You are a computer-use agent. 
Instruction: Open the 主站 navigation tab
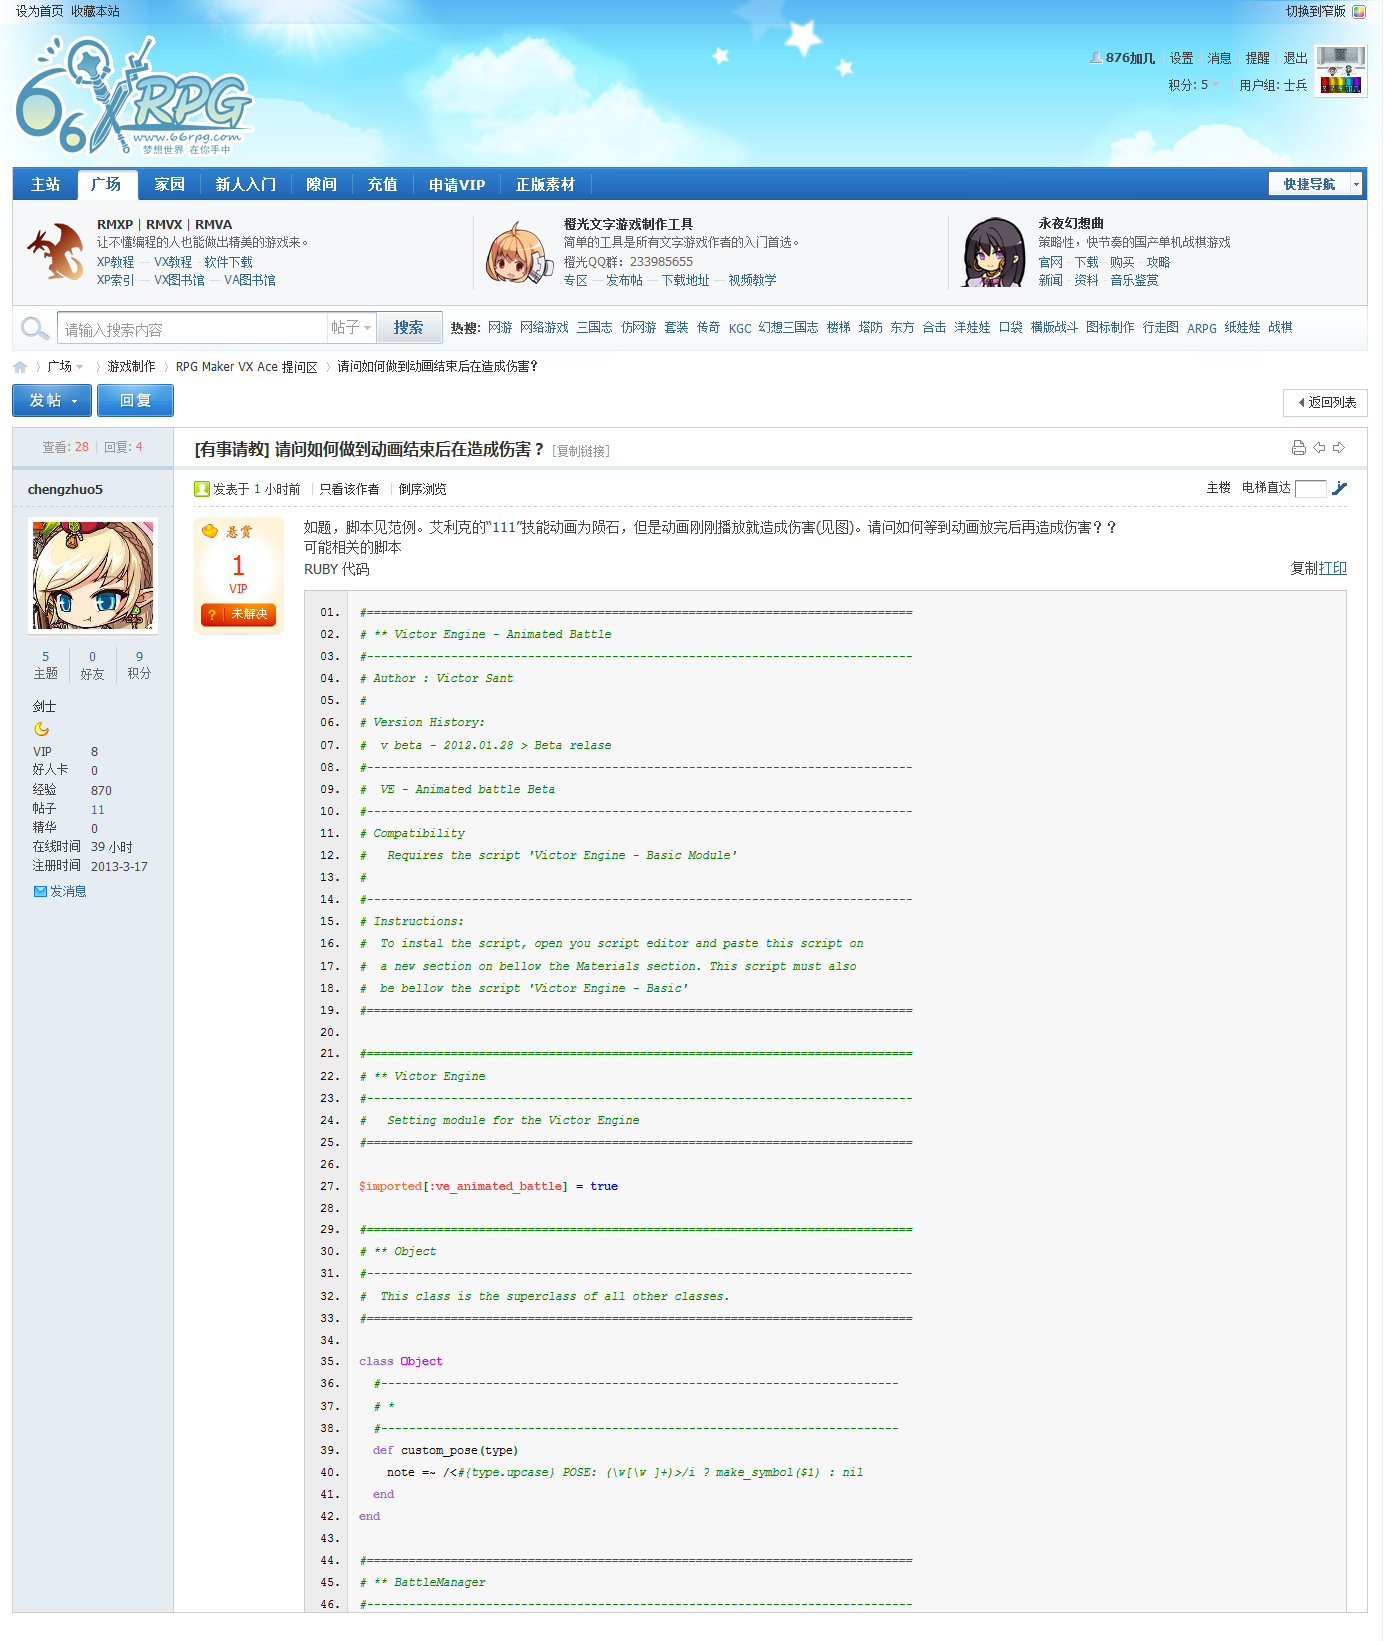point(45,184)
